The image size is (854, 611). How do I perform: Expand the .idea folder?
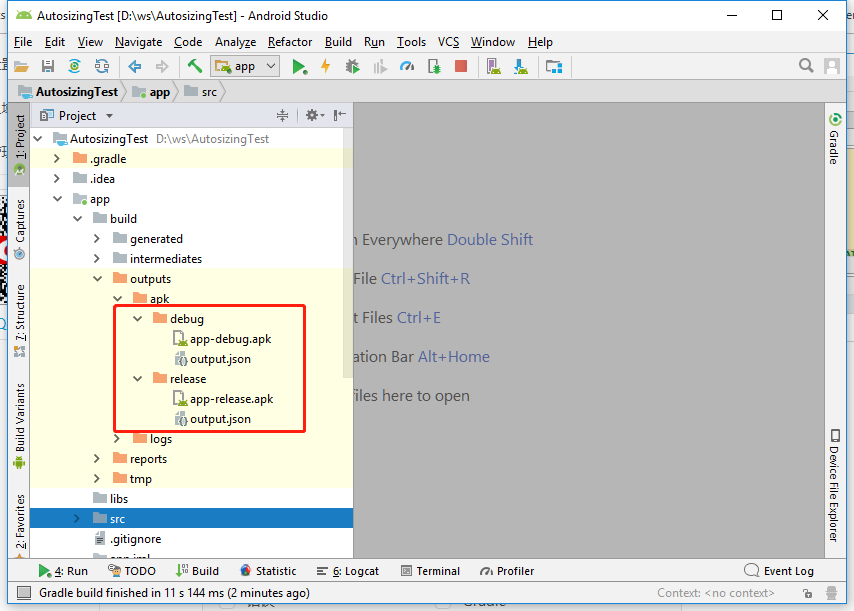58,179
